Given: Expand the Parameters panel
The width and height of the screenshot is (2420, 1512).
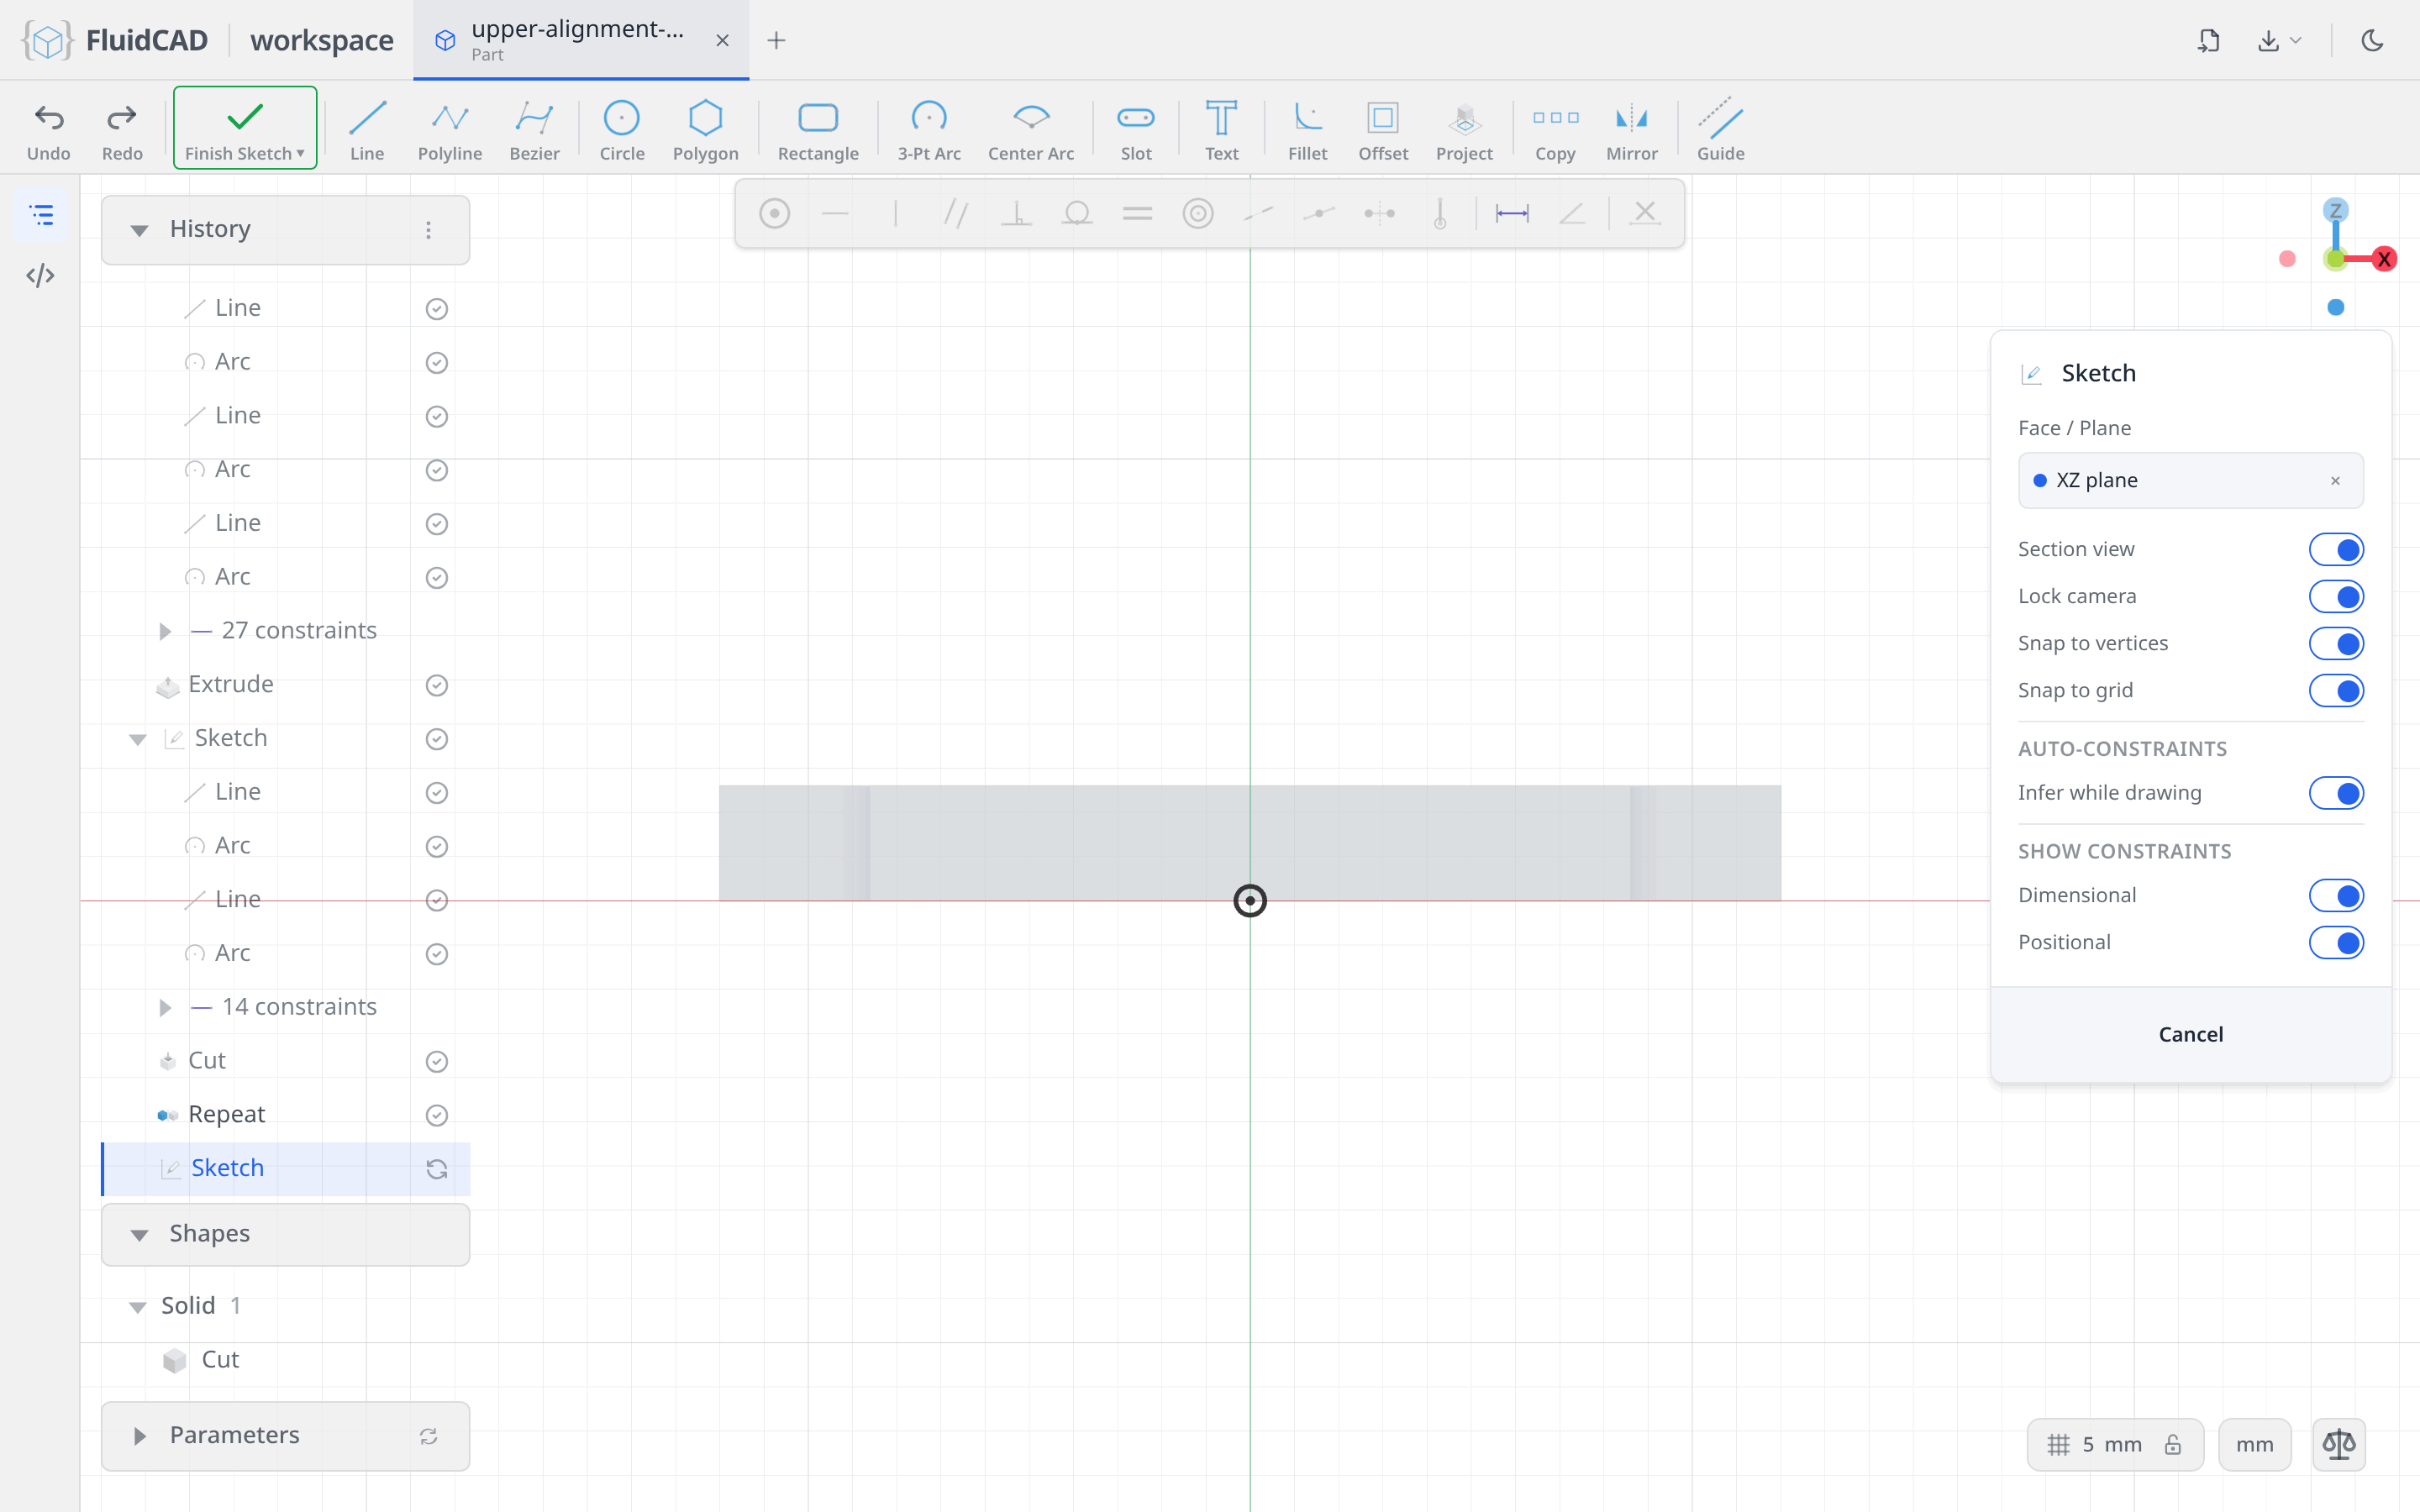Looking at the screenshot, I should (x=285, y=1436).
